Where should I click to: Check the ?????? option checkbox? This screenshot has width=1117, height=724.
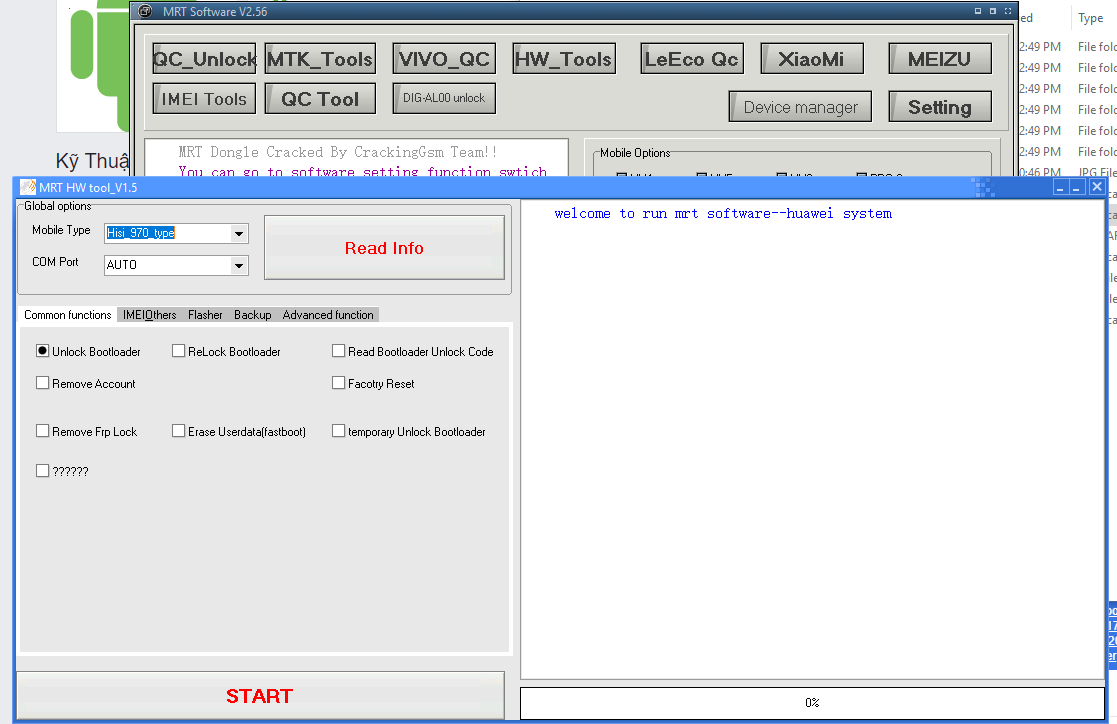click(x=43, y=470)
